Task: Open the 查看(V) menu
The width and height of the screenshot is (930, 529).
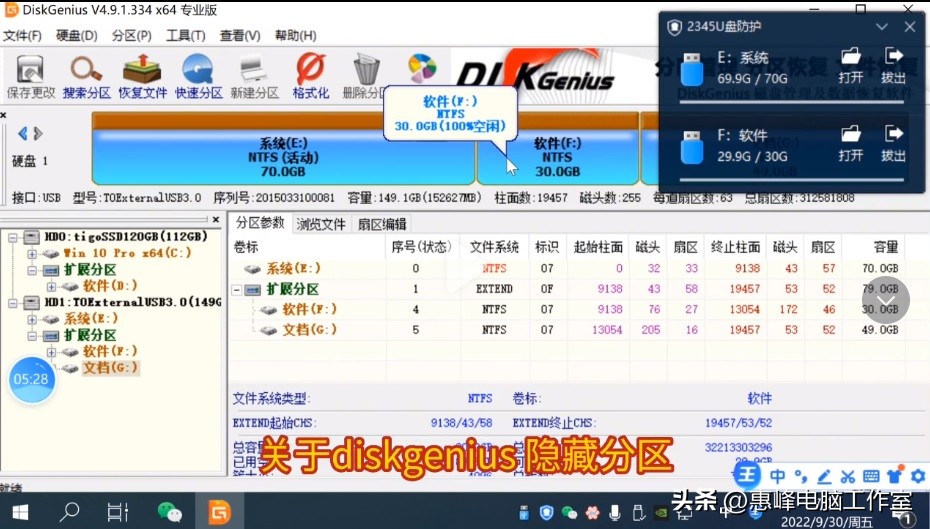Action: click(240, 36)
